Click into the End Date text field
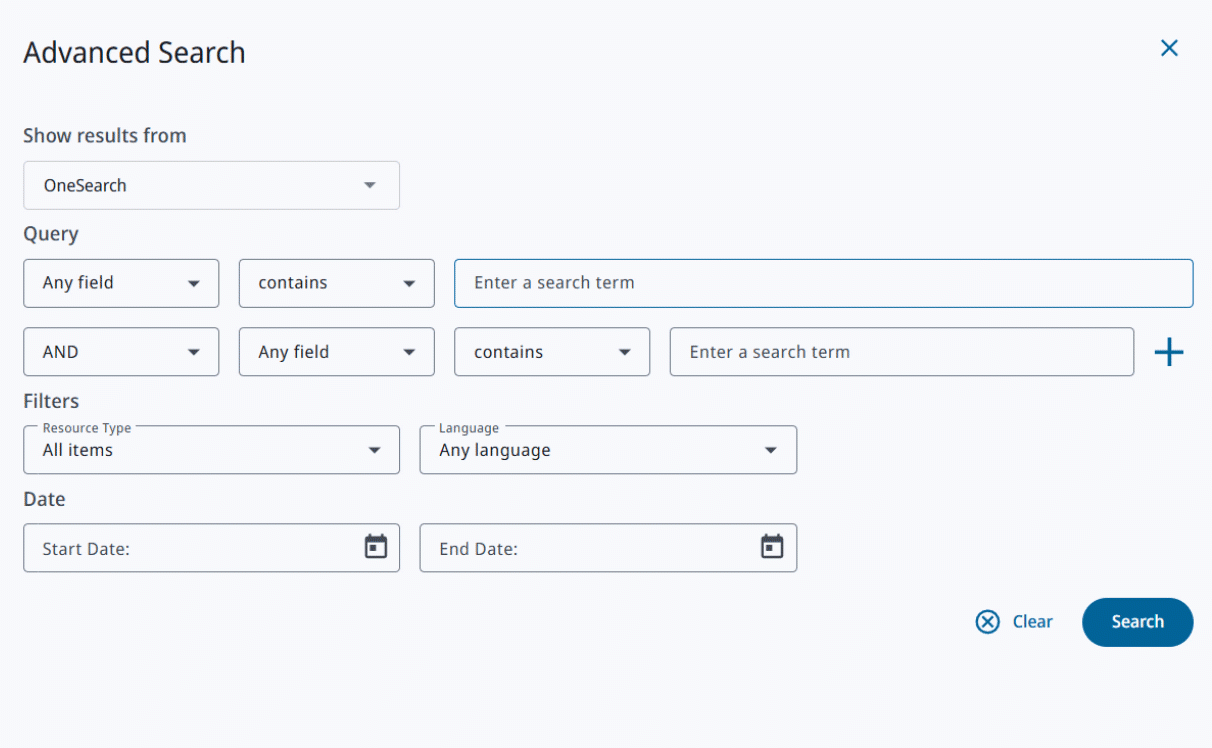Screen dimensions: 1212x748 (587, 548)
